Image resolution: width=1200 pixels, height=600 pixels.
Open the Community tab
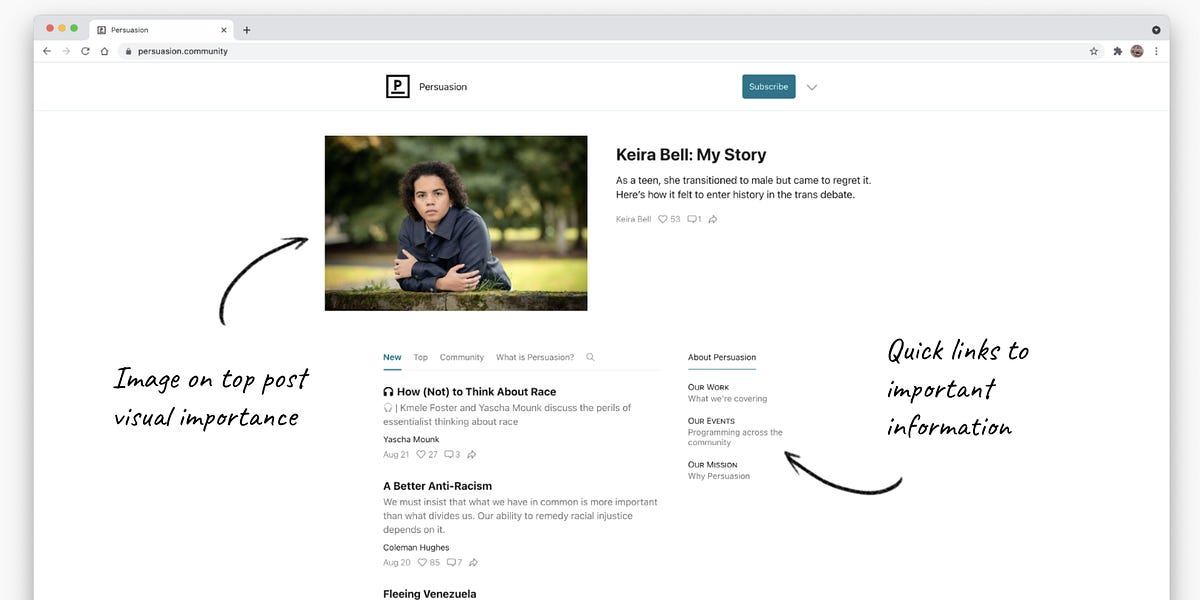(461, 357)
